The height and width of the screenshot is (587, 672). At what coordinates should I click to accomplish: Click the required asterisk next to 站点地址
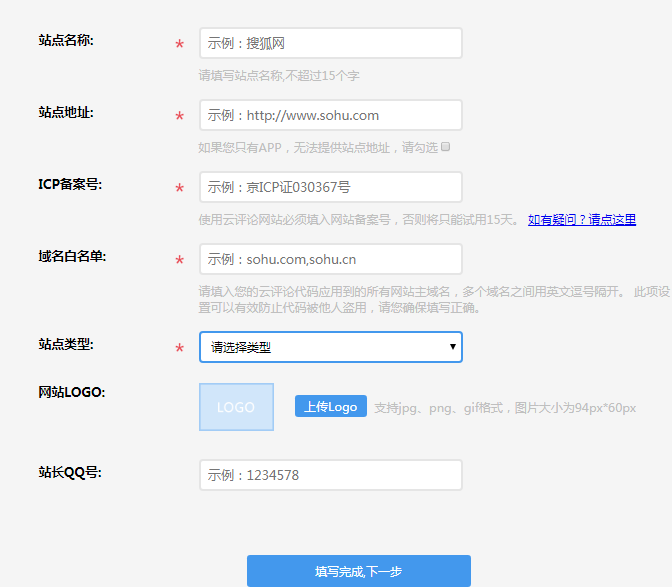[x=179, y=117]
